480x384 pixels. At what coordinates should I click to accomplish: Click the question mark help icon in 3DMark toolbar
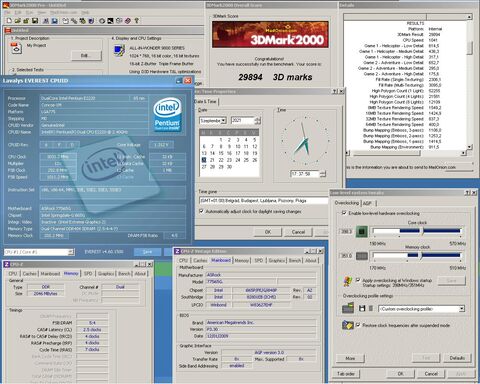pyautogui.click(x=136, y=21)
